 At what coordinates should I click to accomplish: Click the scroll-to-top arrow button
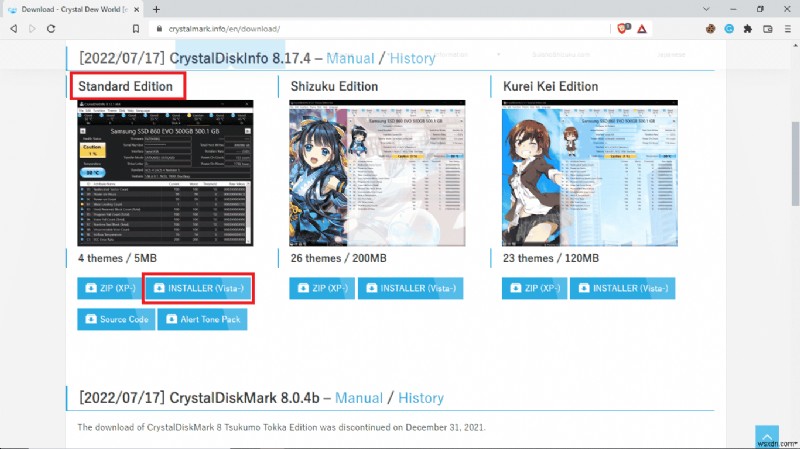pos(767,437)
